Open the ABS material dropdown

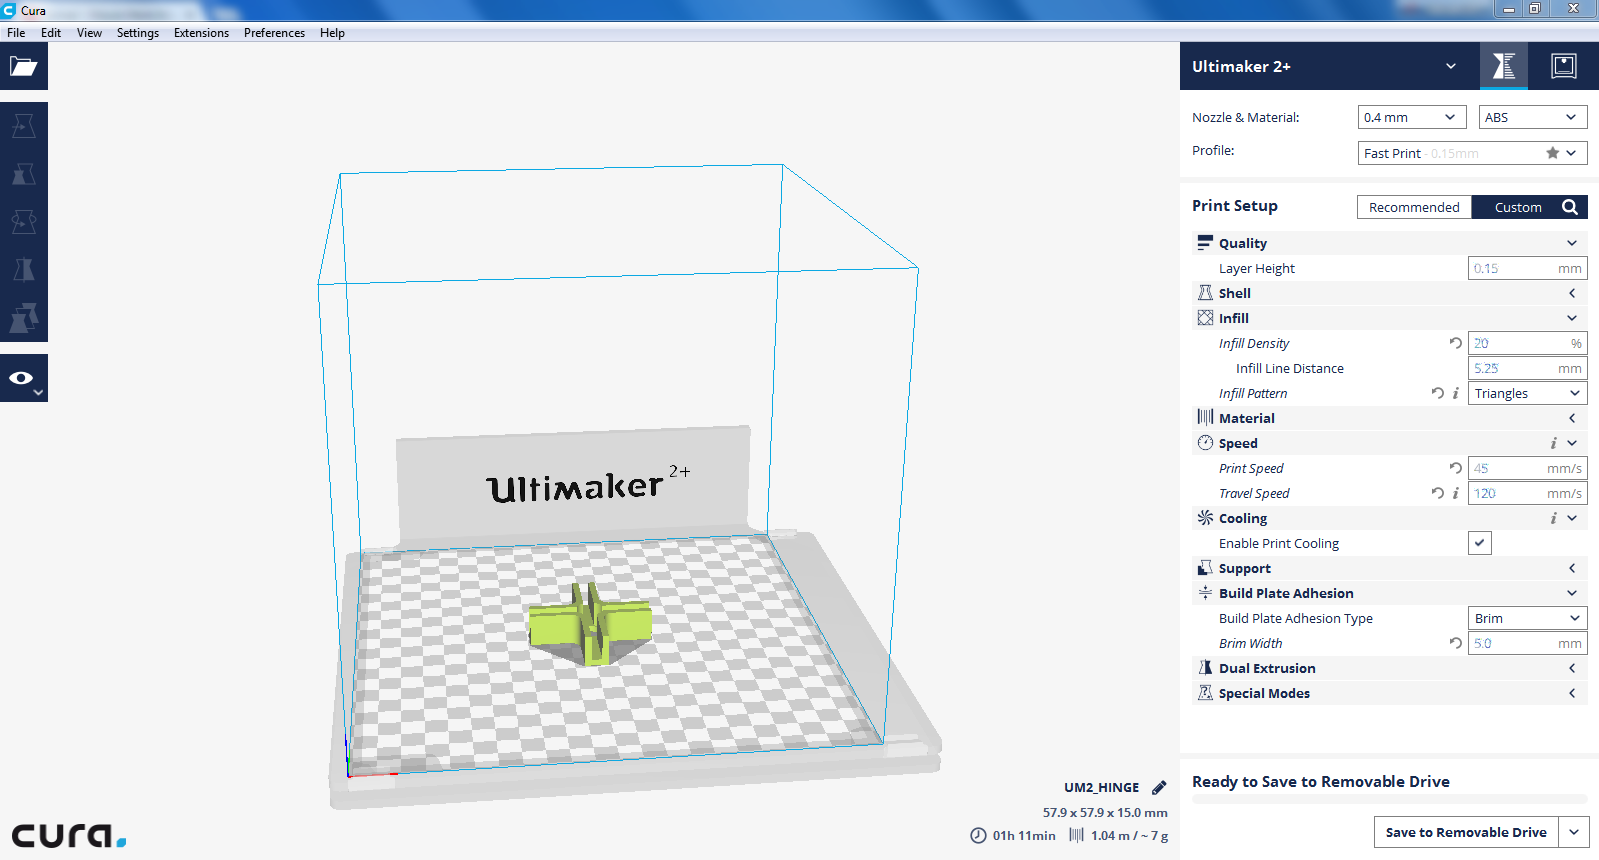1533,117
